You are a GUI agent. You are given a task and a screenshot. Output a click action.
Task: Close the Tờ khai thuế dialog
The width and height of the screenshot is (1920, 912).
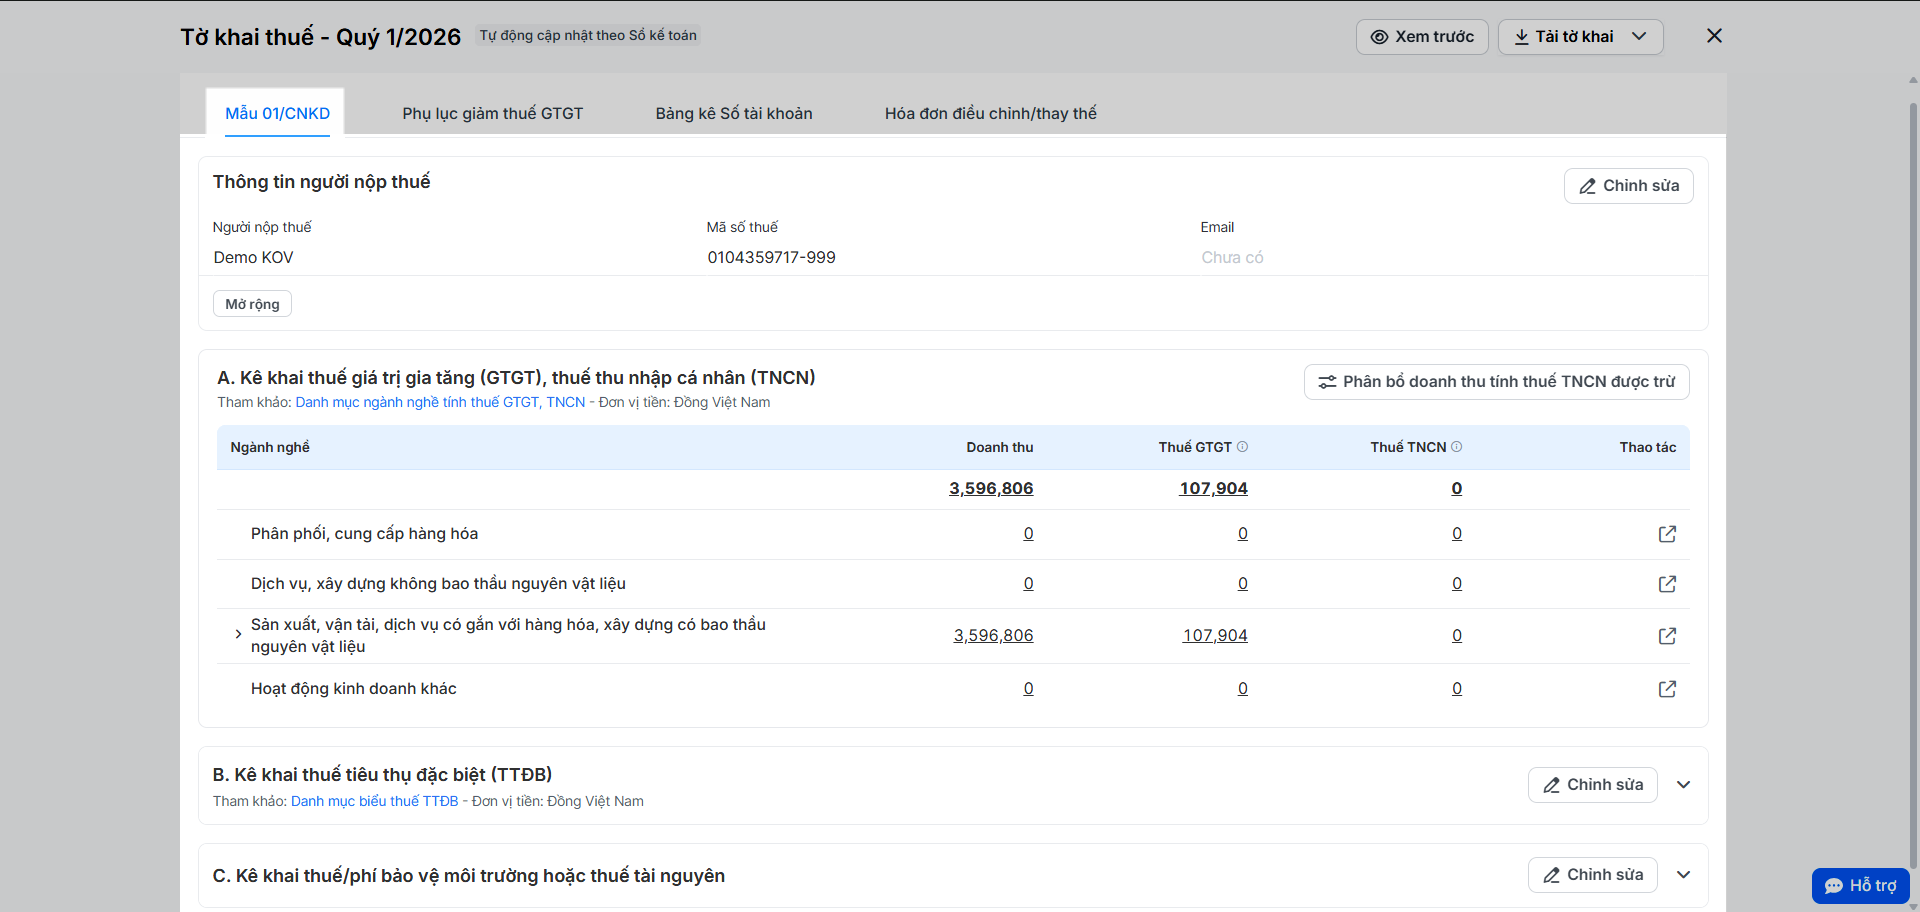[1714, 36]
